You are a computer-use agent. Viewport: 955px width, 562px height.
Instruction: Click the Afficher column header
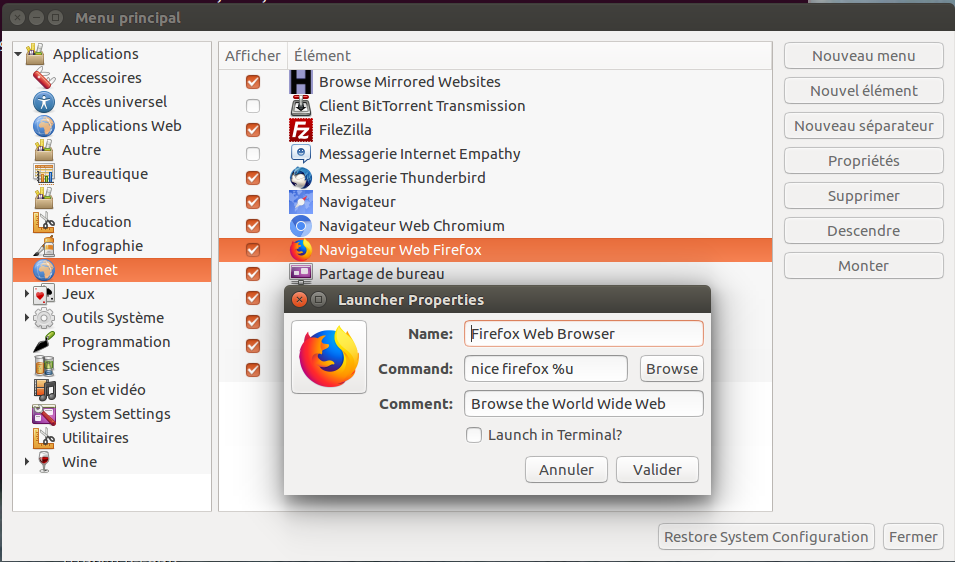253,56
